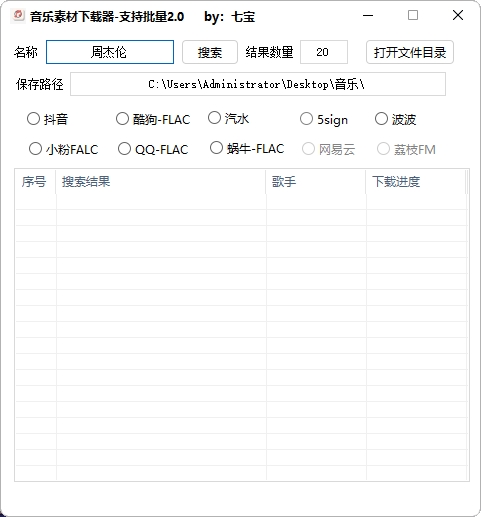Open the file directory with 打开文件目录

coord(410,52)
